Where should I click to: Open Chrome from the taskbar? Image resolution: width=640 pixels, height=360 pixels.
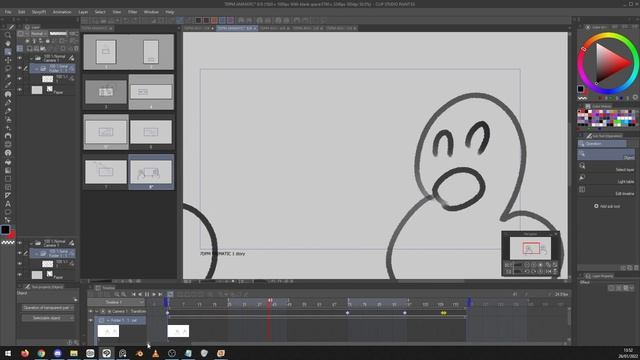pyautogui.click(x=41, y=353)
